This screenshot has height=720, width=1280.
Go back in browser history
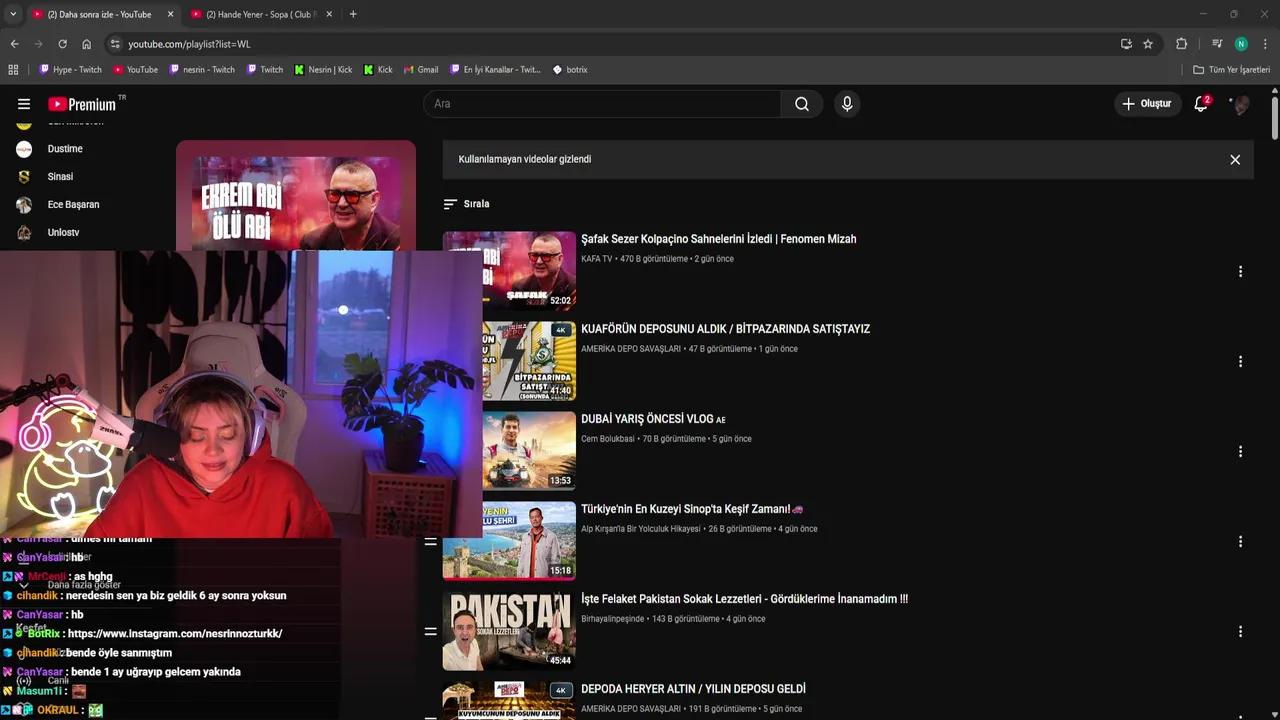14,44
